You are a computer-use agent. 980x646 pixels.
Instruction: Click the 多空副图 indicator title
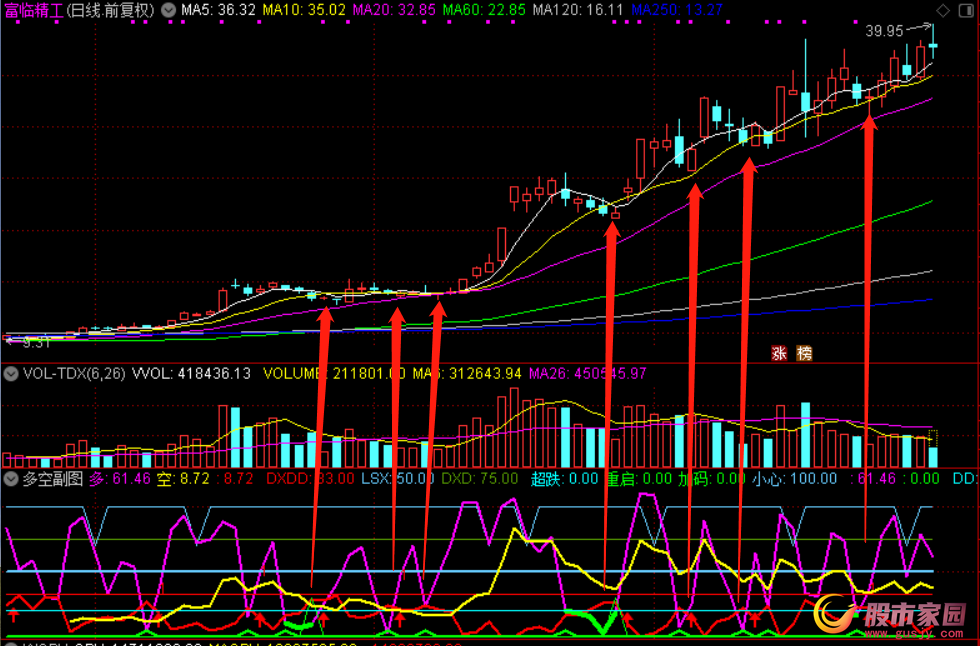click(53, 479)
